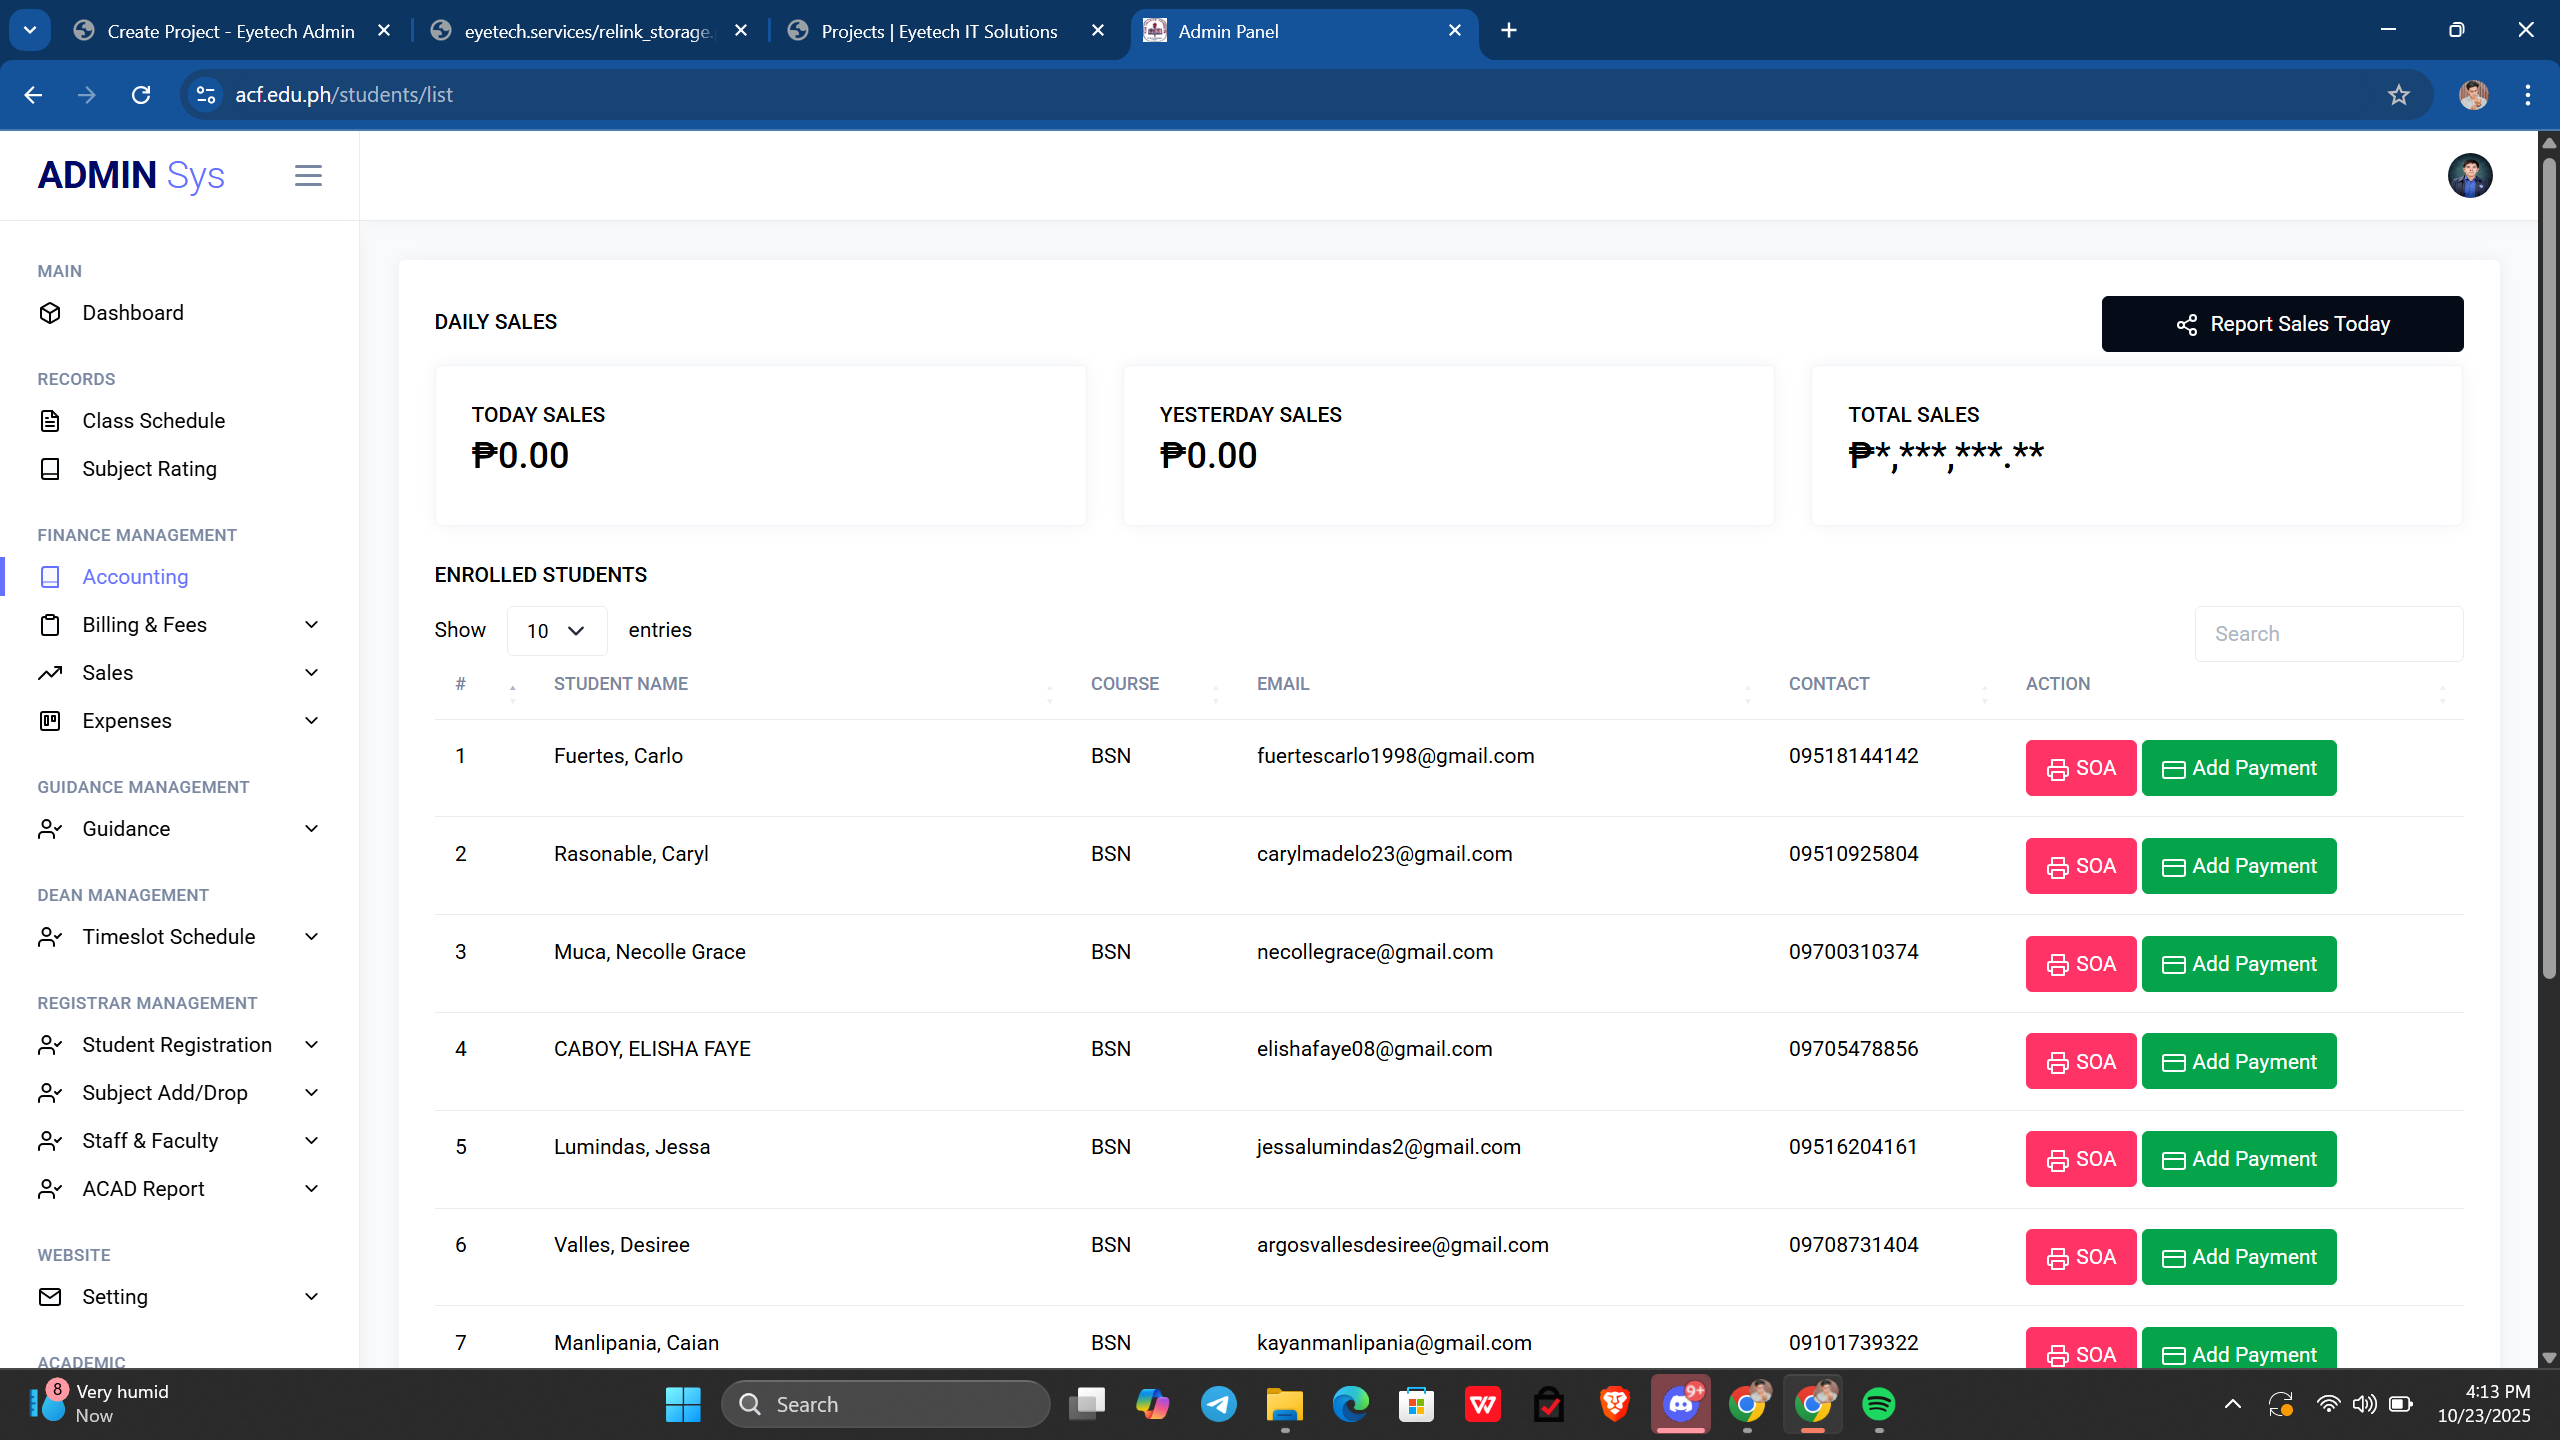Screen dimensions: 2560x1440
Task: Sort table by Student Name header
Action: pyautogui.click(x=620, y=684)
